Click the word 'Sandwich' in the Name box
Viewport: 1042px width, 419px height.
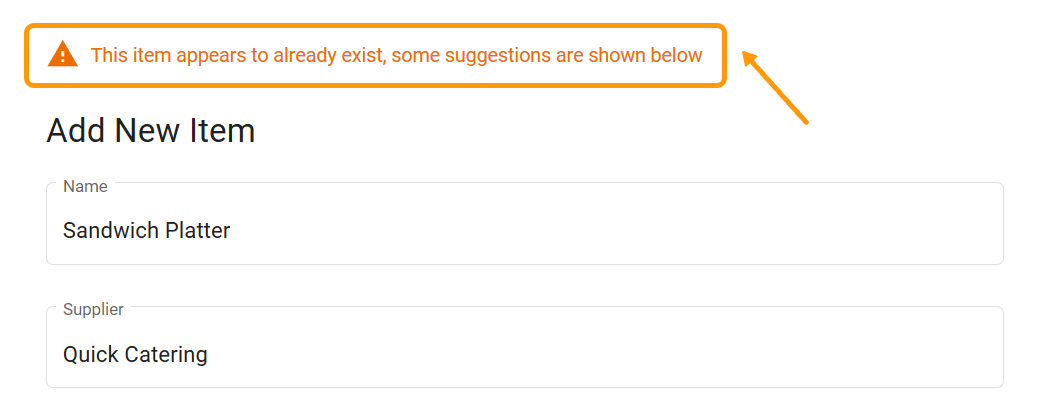click(104, 231)
